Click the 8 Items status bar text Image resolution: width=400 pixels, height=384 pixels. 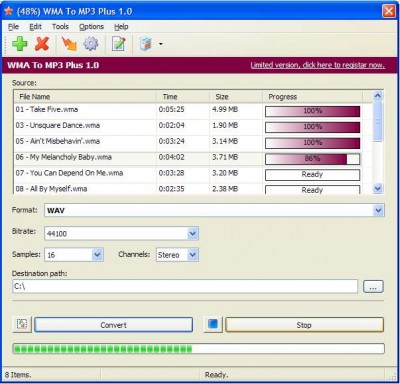coord(18,375)
